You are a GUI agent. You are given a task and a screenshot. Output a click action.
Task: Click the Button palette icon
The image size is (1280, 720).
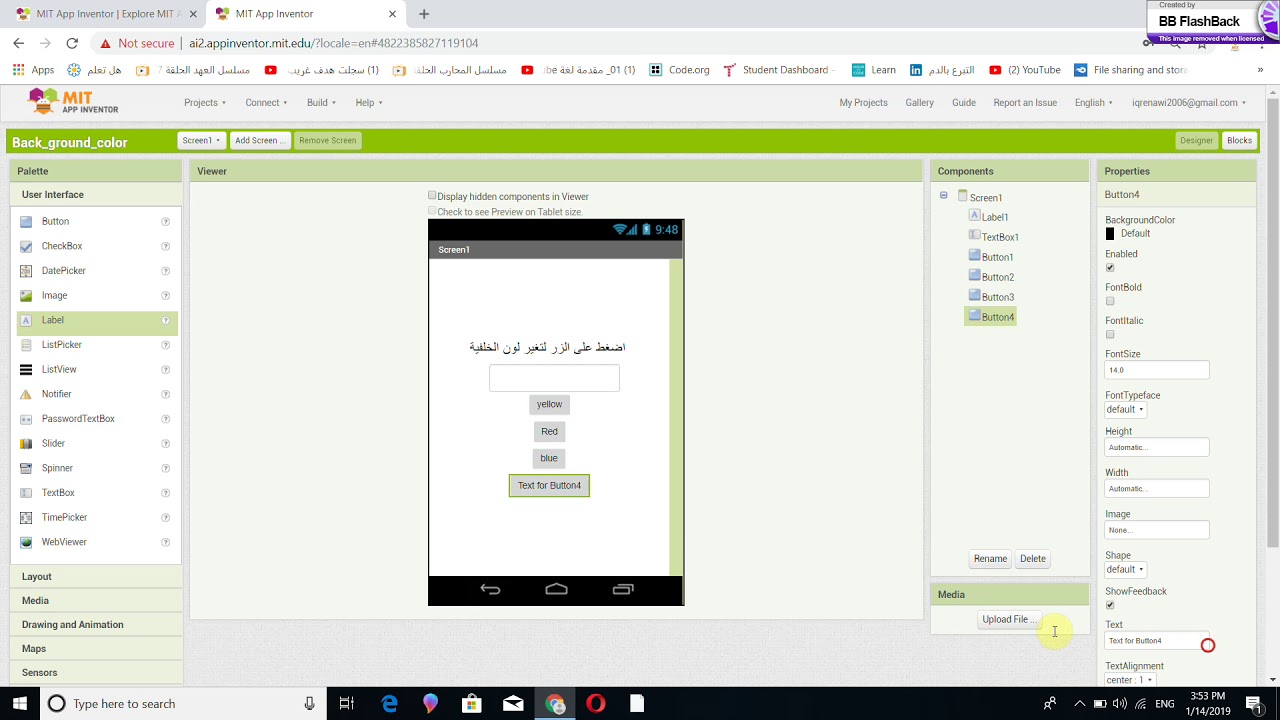click(26, 222)
